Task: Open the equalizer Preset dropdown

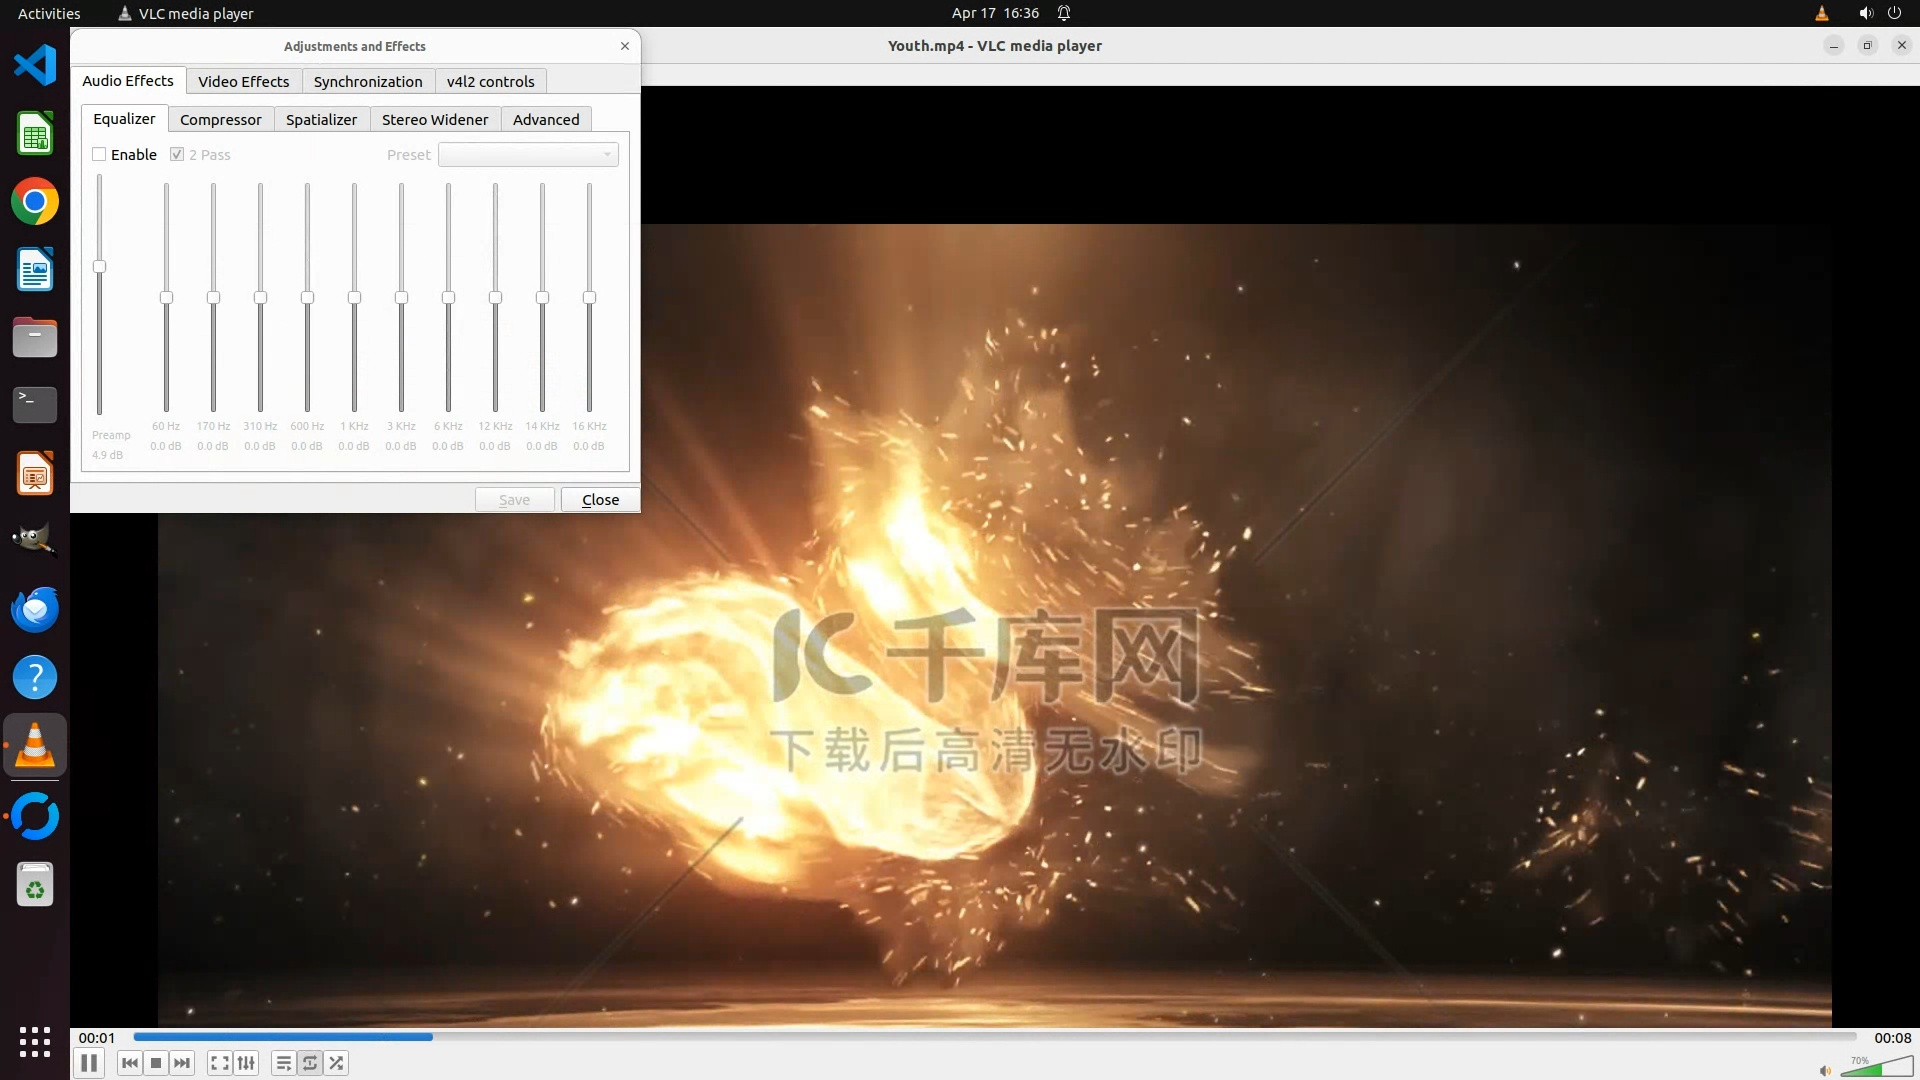Action: coord(528,154)
